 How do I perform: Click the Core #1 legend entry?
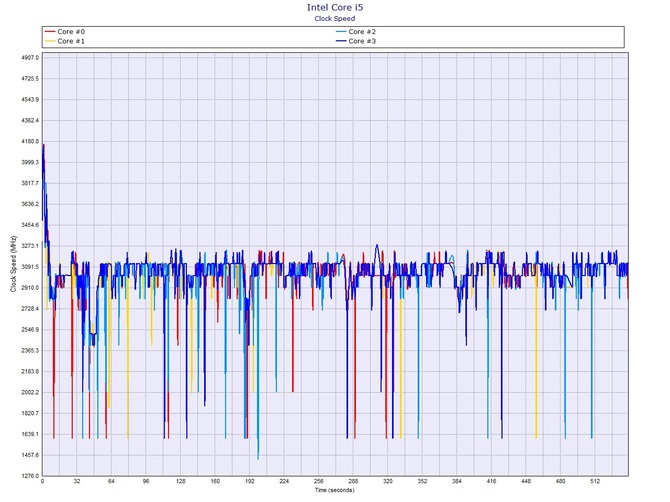click(65, 41)
